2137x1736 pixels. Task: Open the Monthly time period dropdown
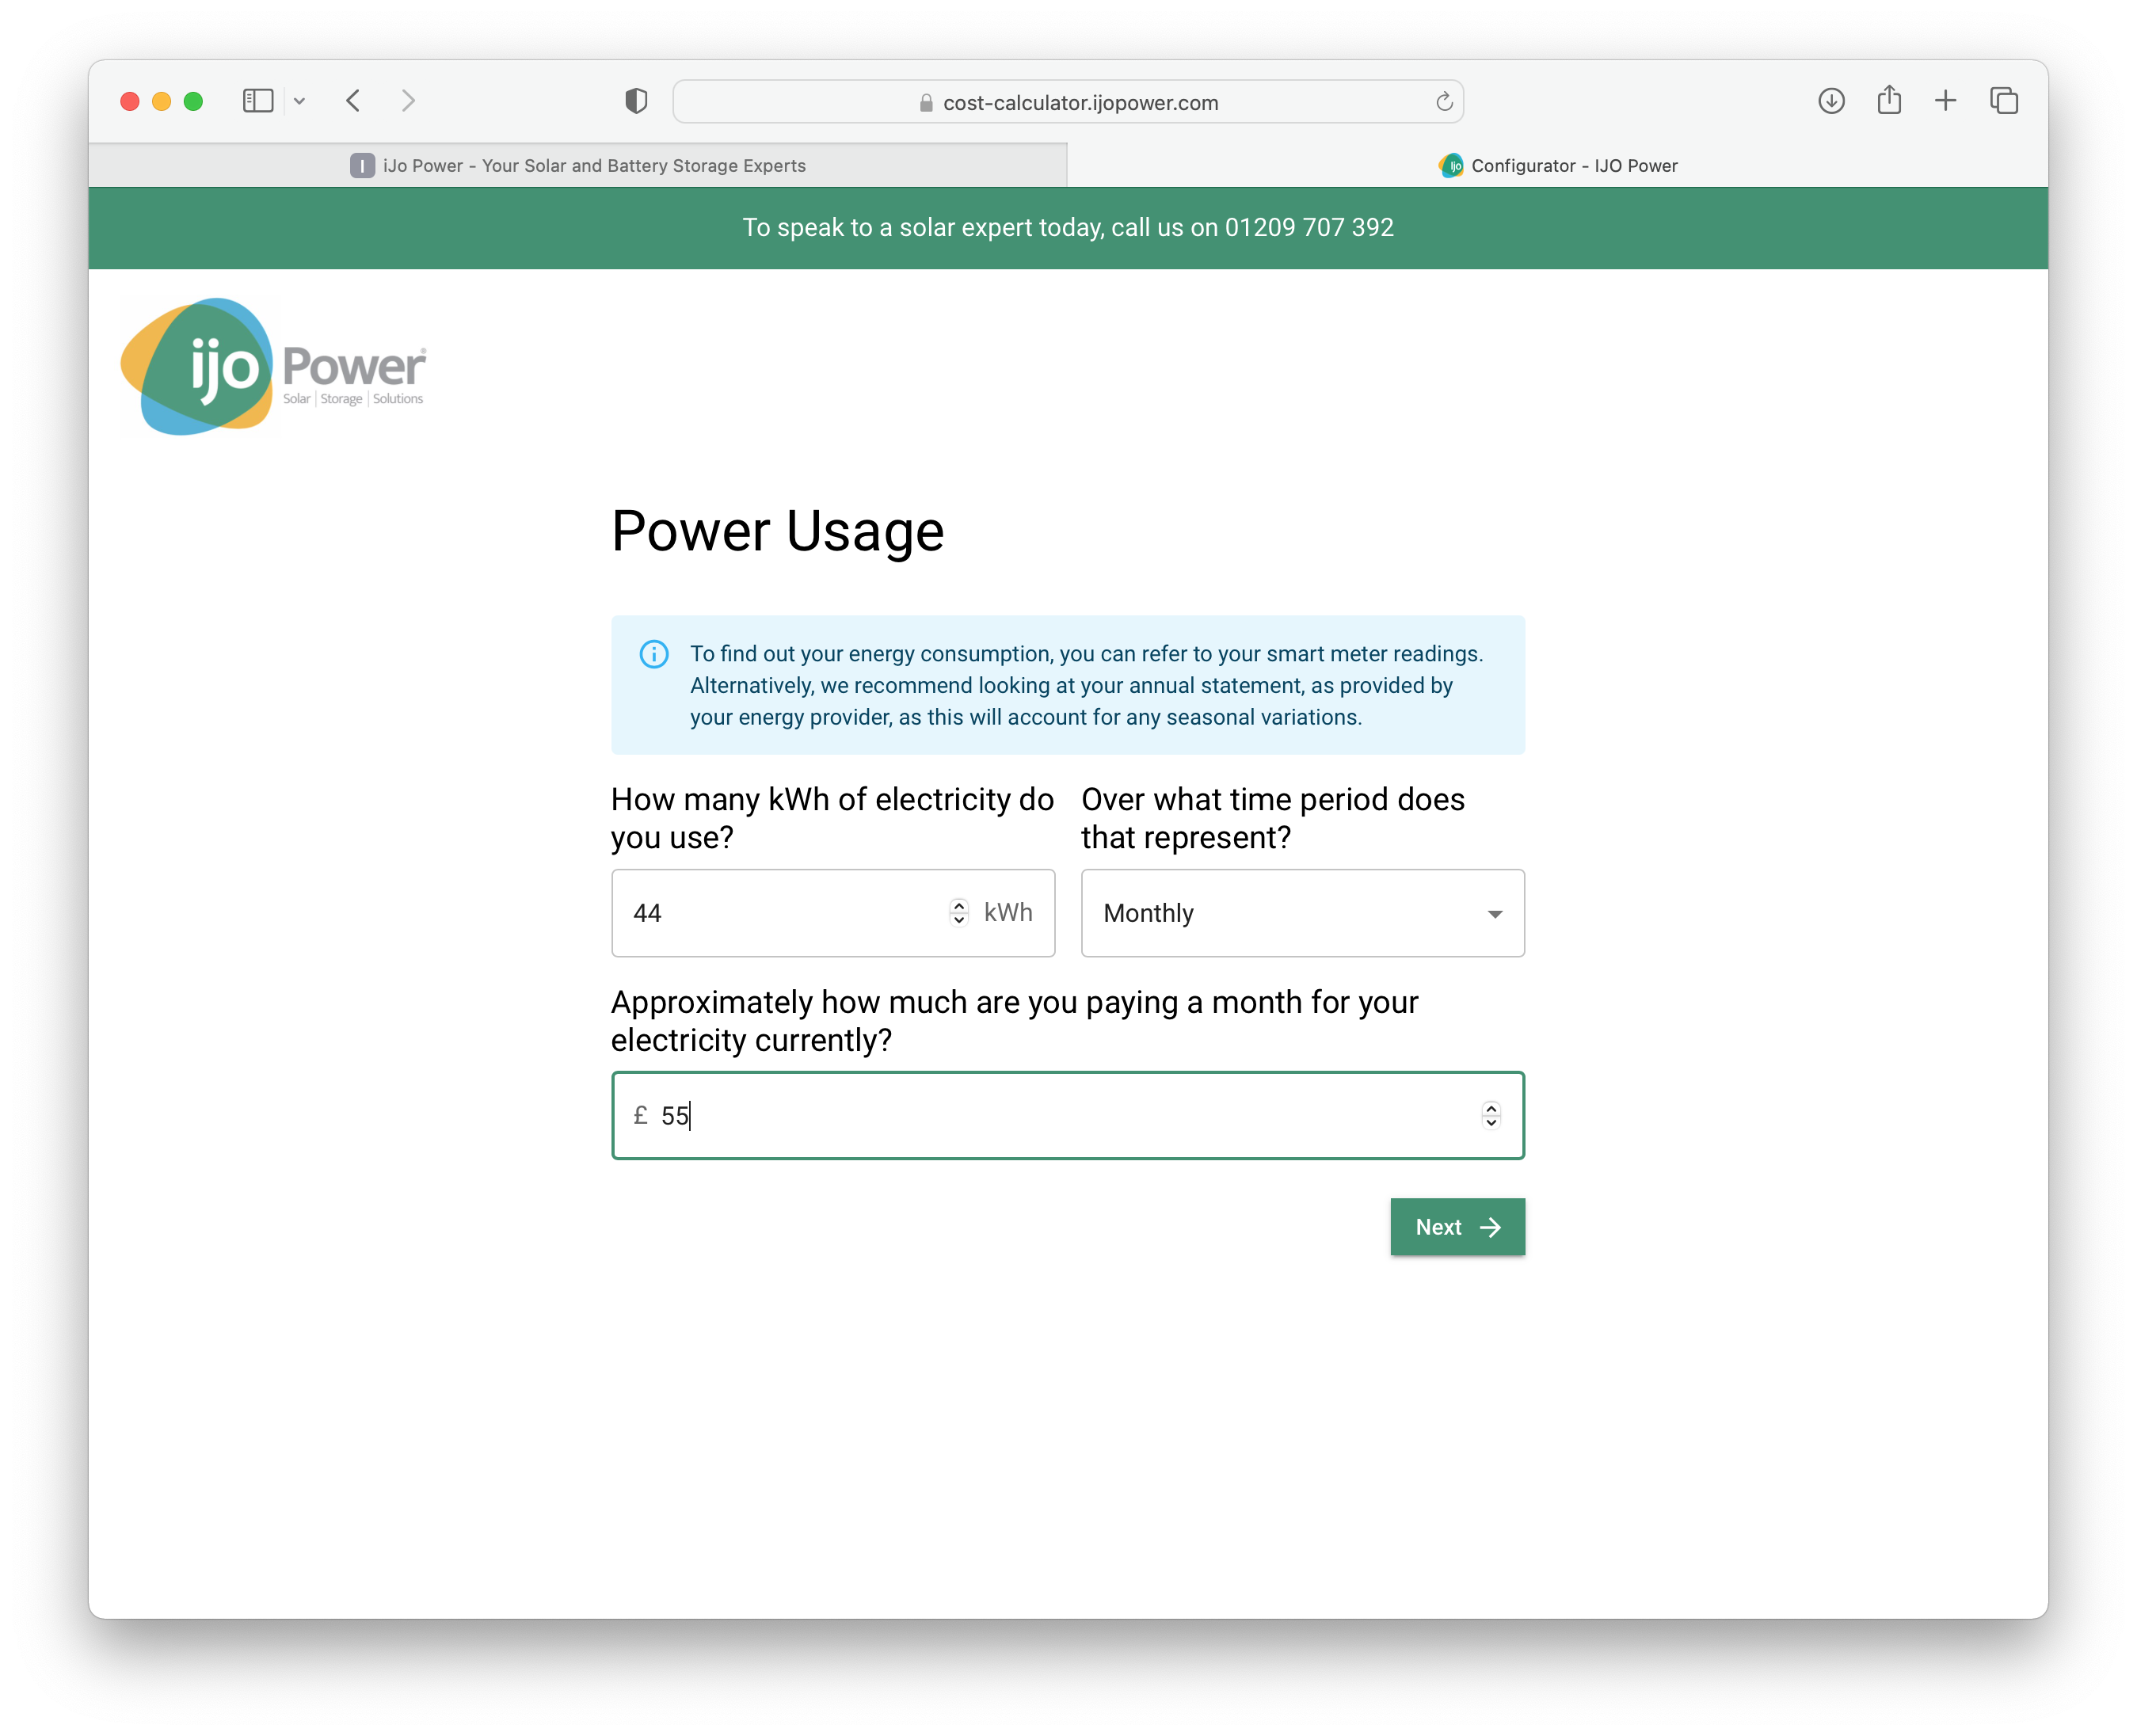[x=1302, y=913]
